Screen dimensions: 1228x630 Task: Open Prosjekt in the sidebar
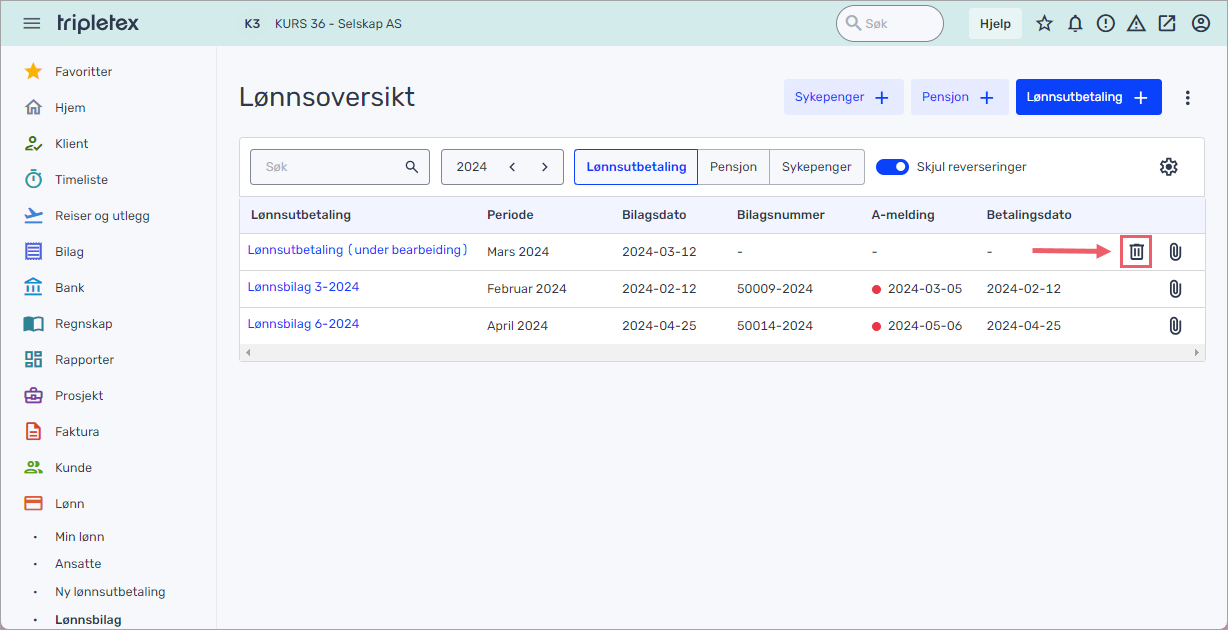79,396
